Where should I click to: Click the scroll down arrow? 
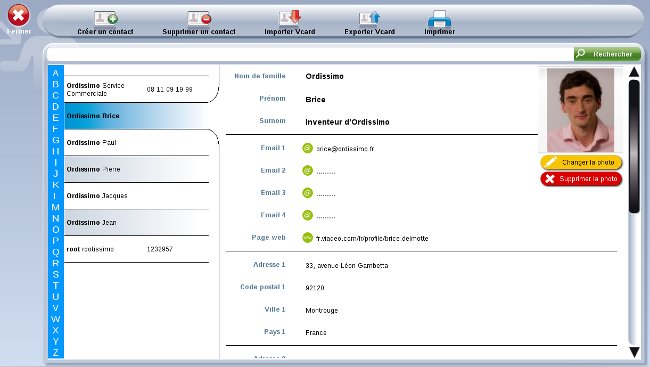[634, 352]
